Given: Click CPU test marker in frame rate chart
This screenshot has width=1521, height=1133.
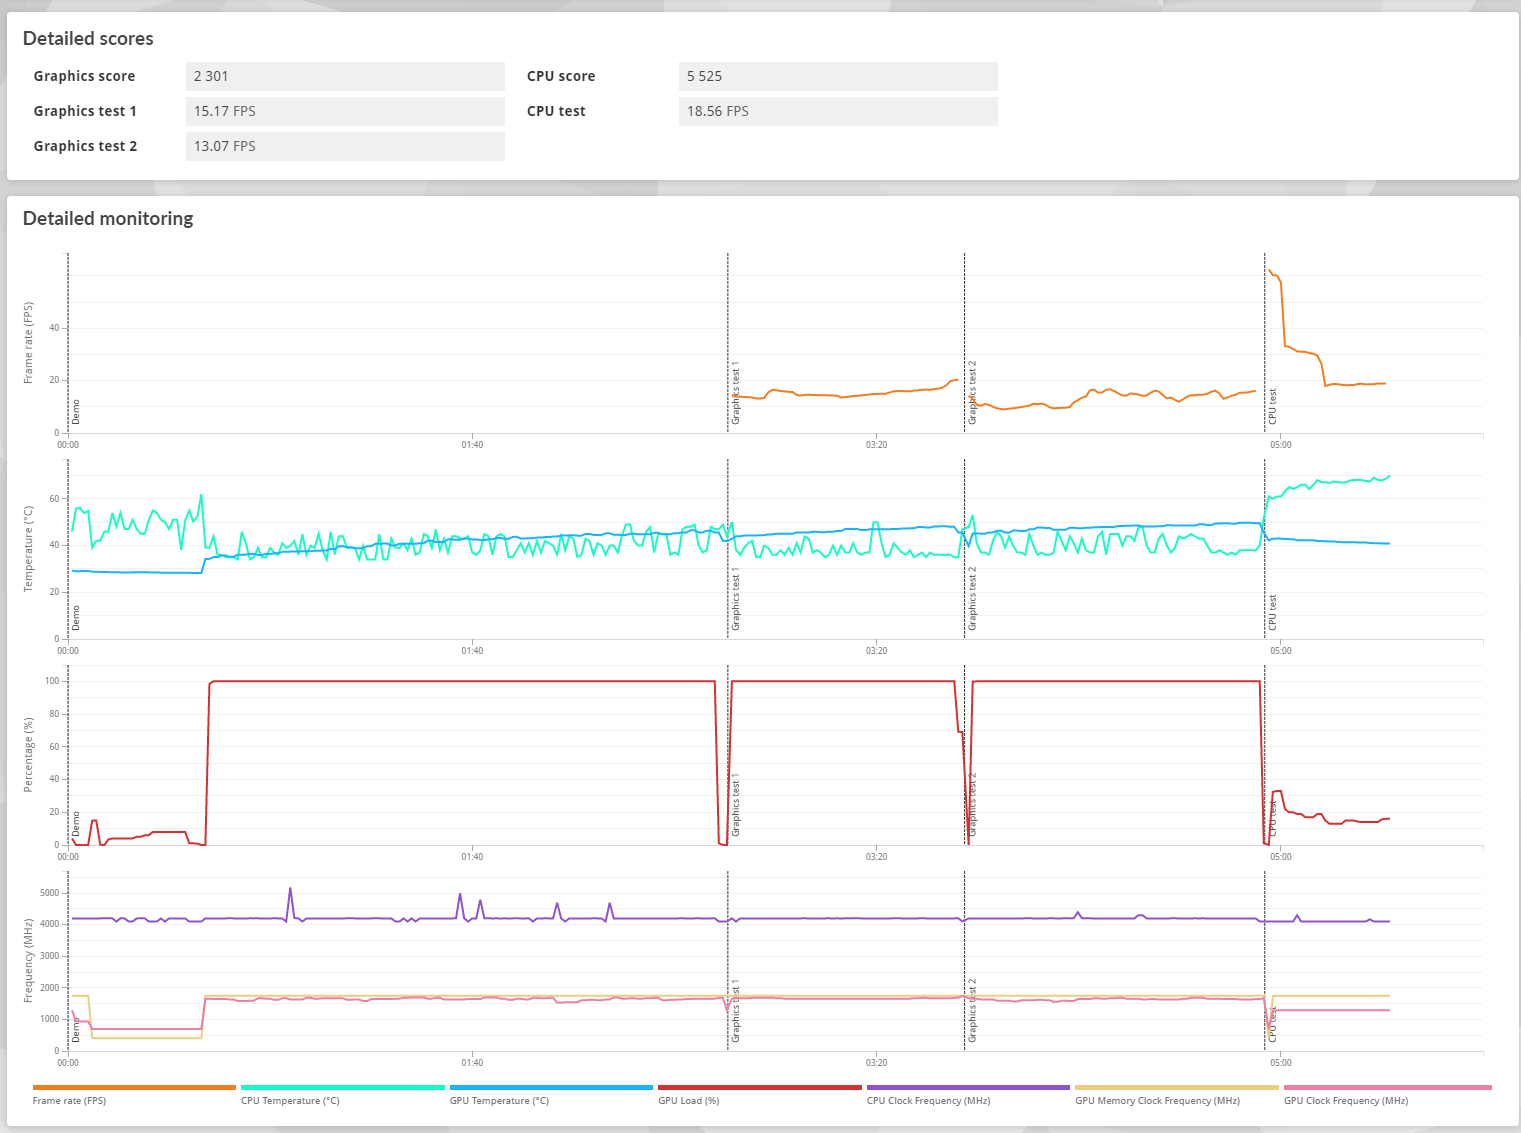Looking at the screenshot, I should coord(1273,407).
